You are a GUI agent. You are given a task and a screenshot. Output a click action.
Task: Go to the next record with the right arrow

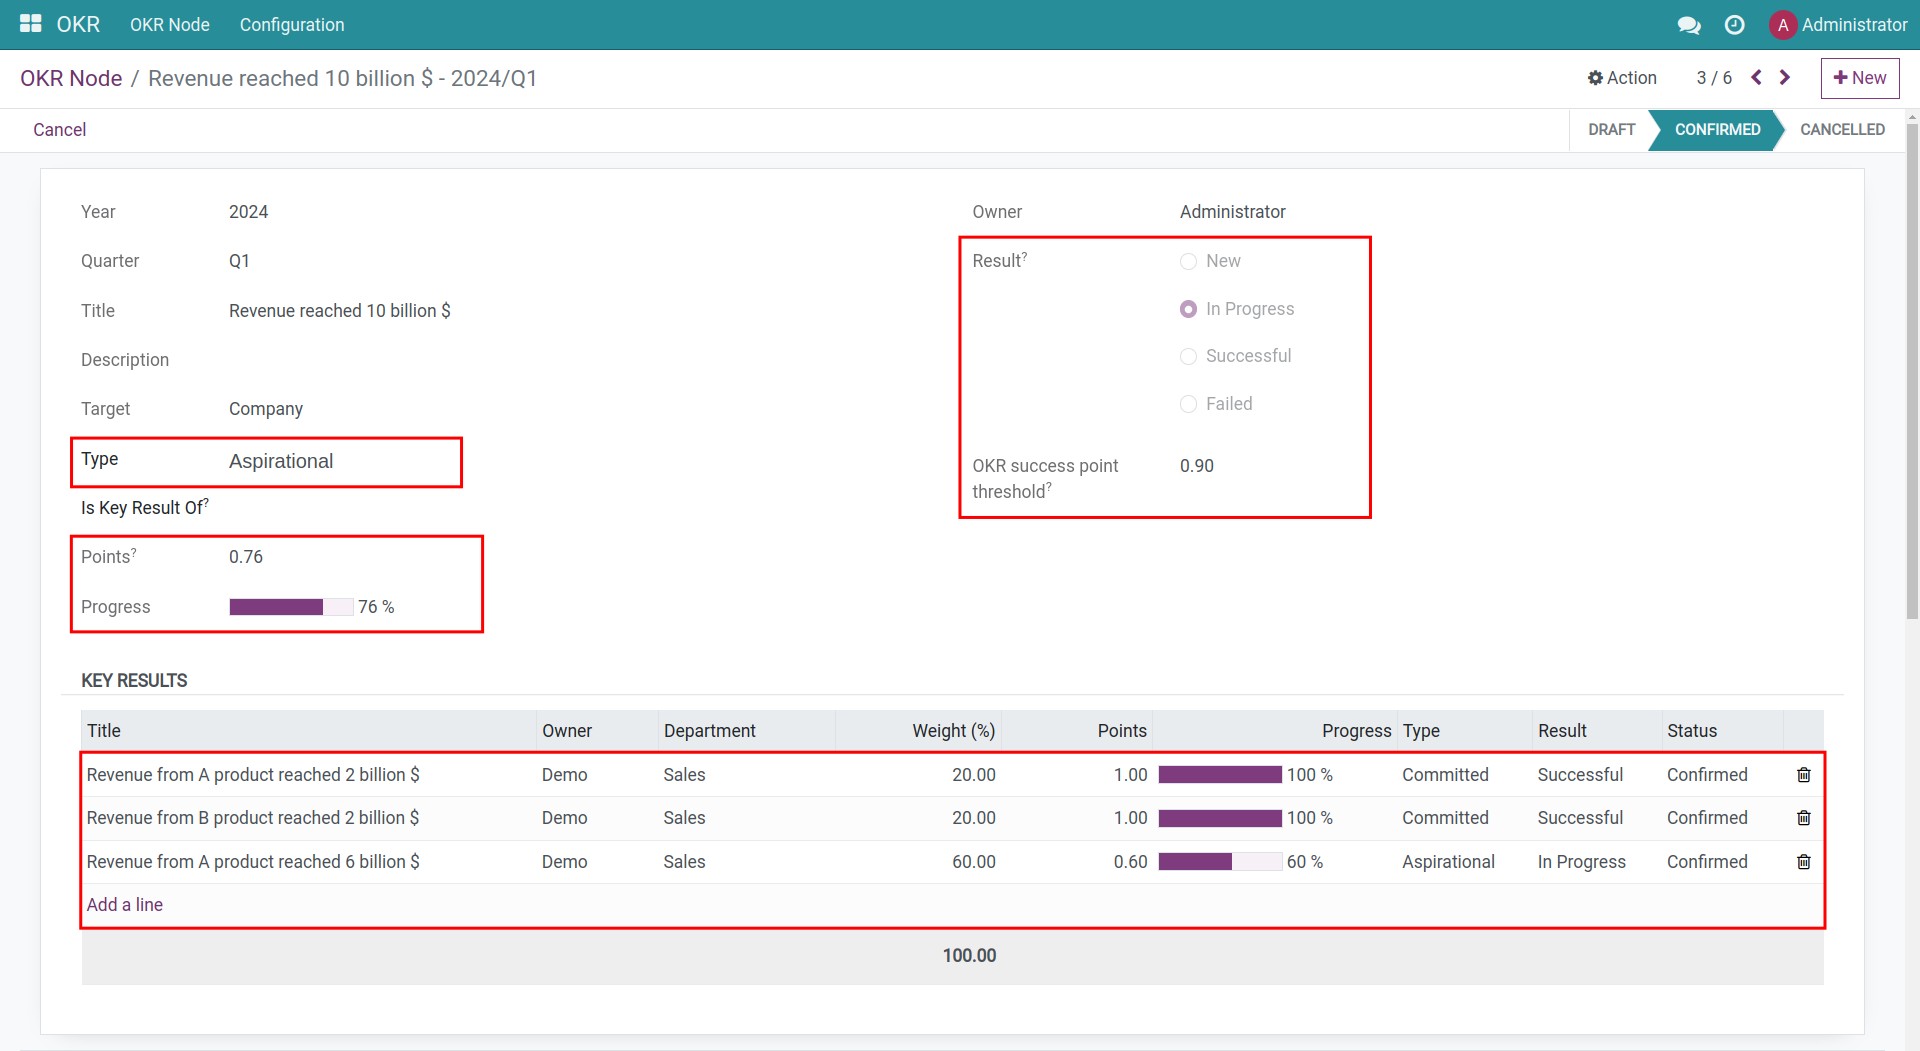(x=1785, y=77)
